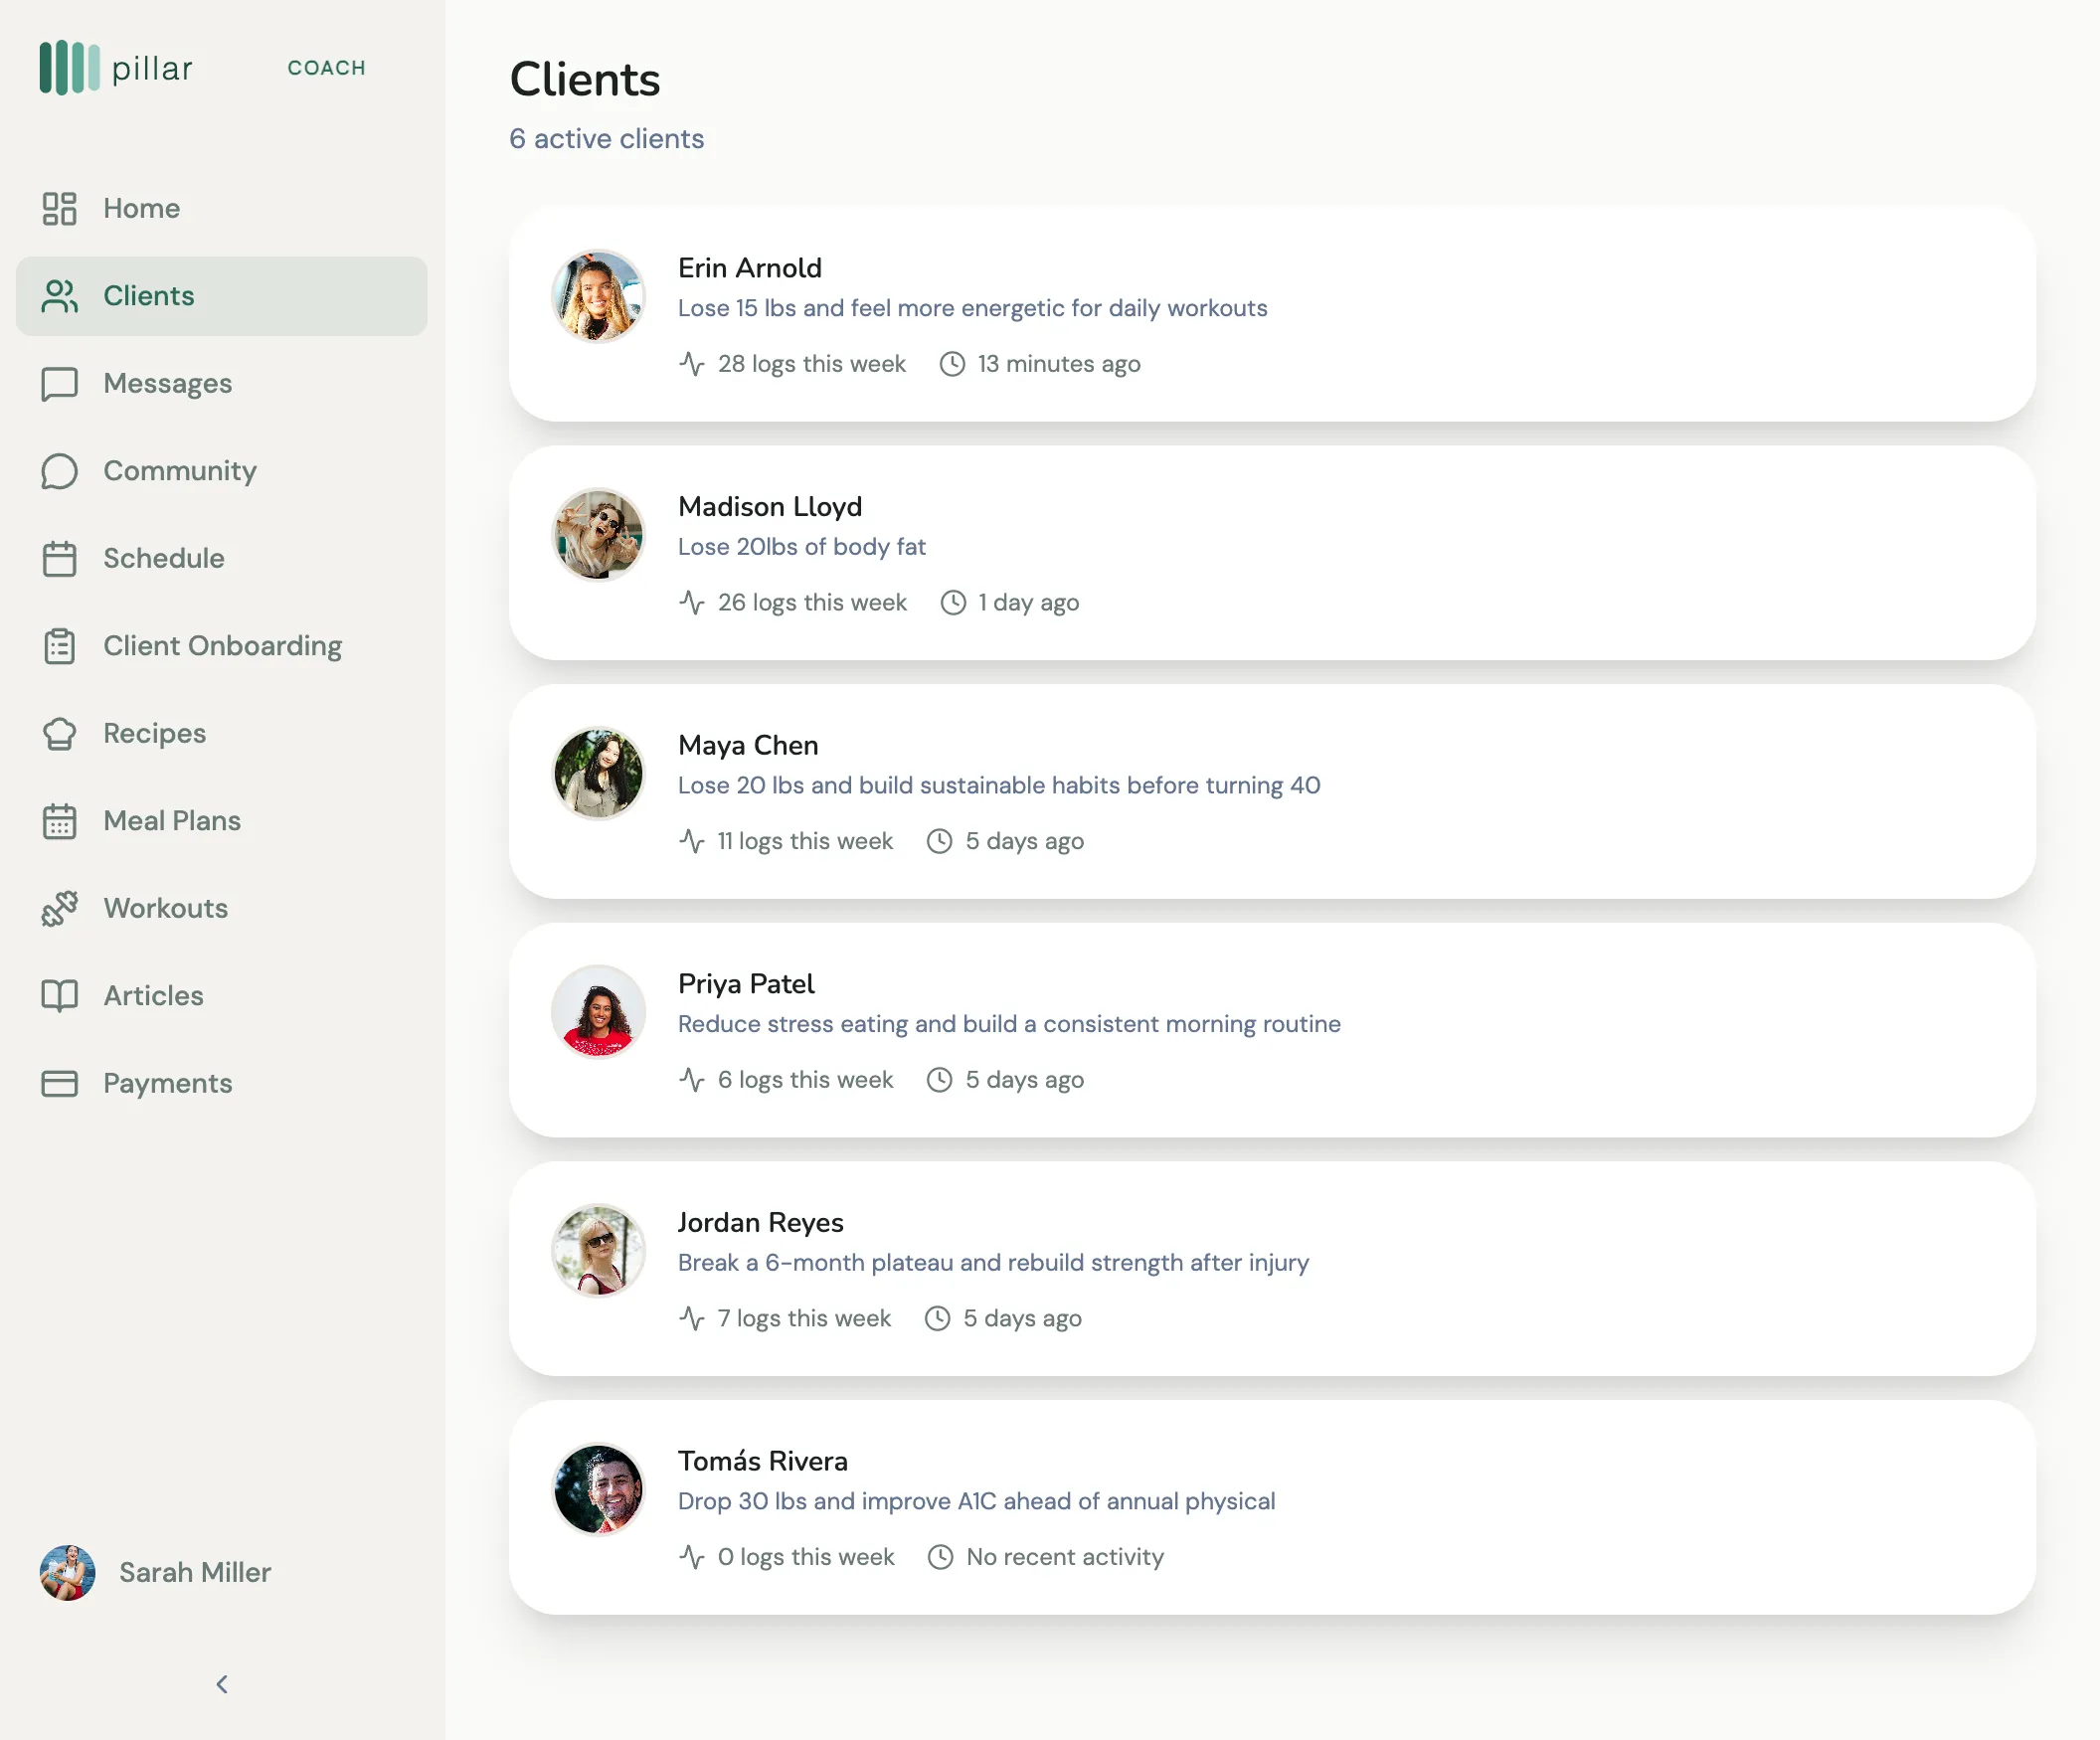Image resolution: width=2100 pixels, height=1740 pixels.
Task: Click the COACH label
Action: 326,68
